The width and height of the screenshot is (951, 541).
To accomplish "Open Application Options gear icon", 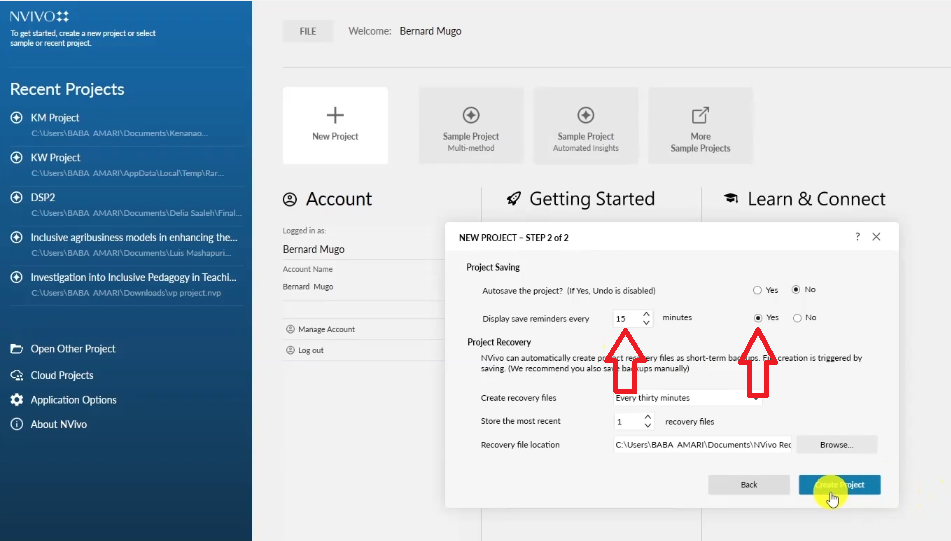I will 16,400.
